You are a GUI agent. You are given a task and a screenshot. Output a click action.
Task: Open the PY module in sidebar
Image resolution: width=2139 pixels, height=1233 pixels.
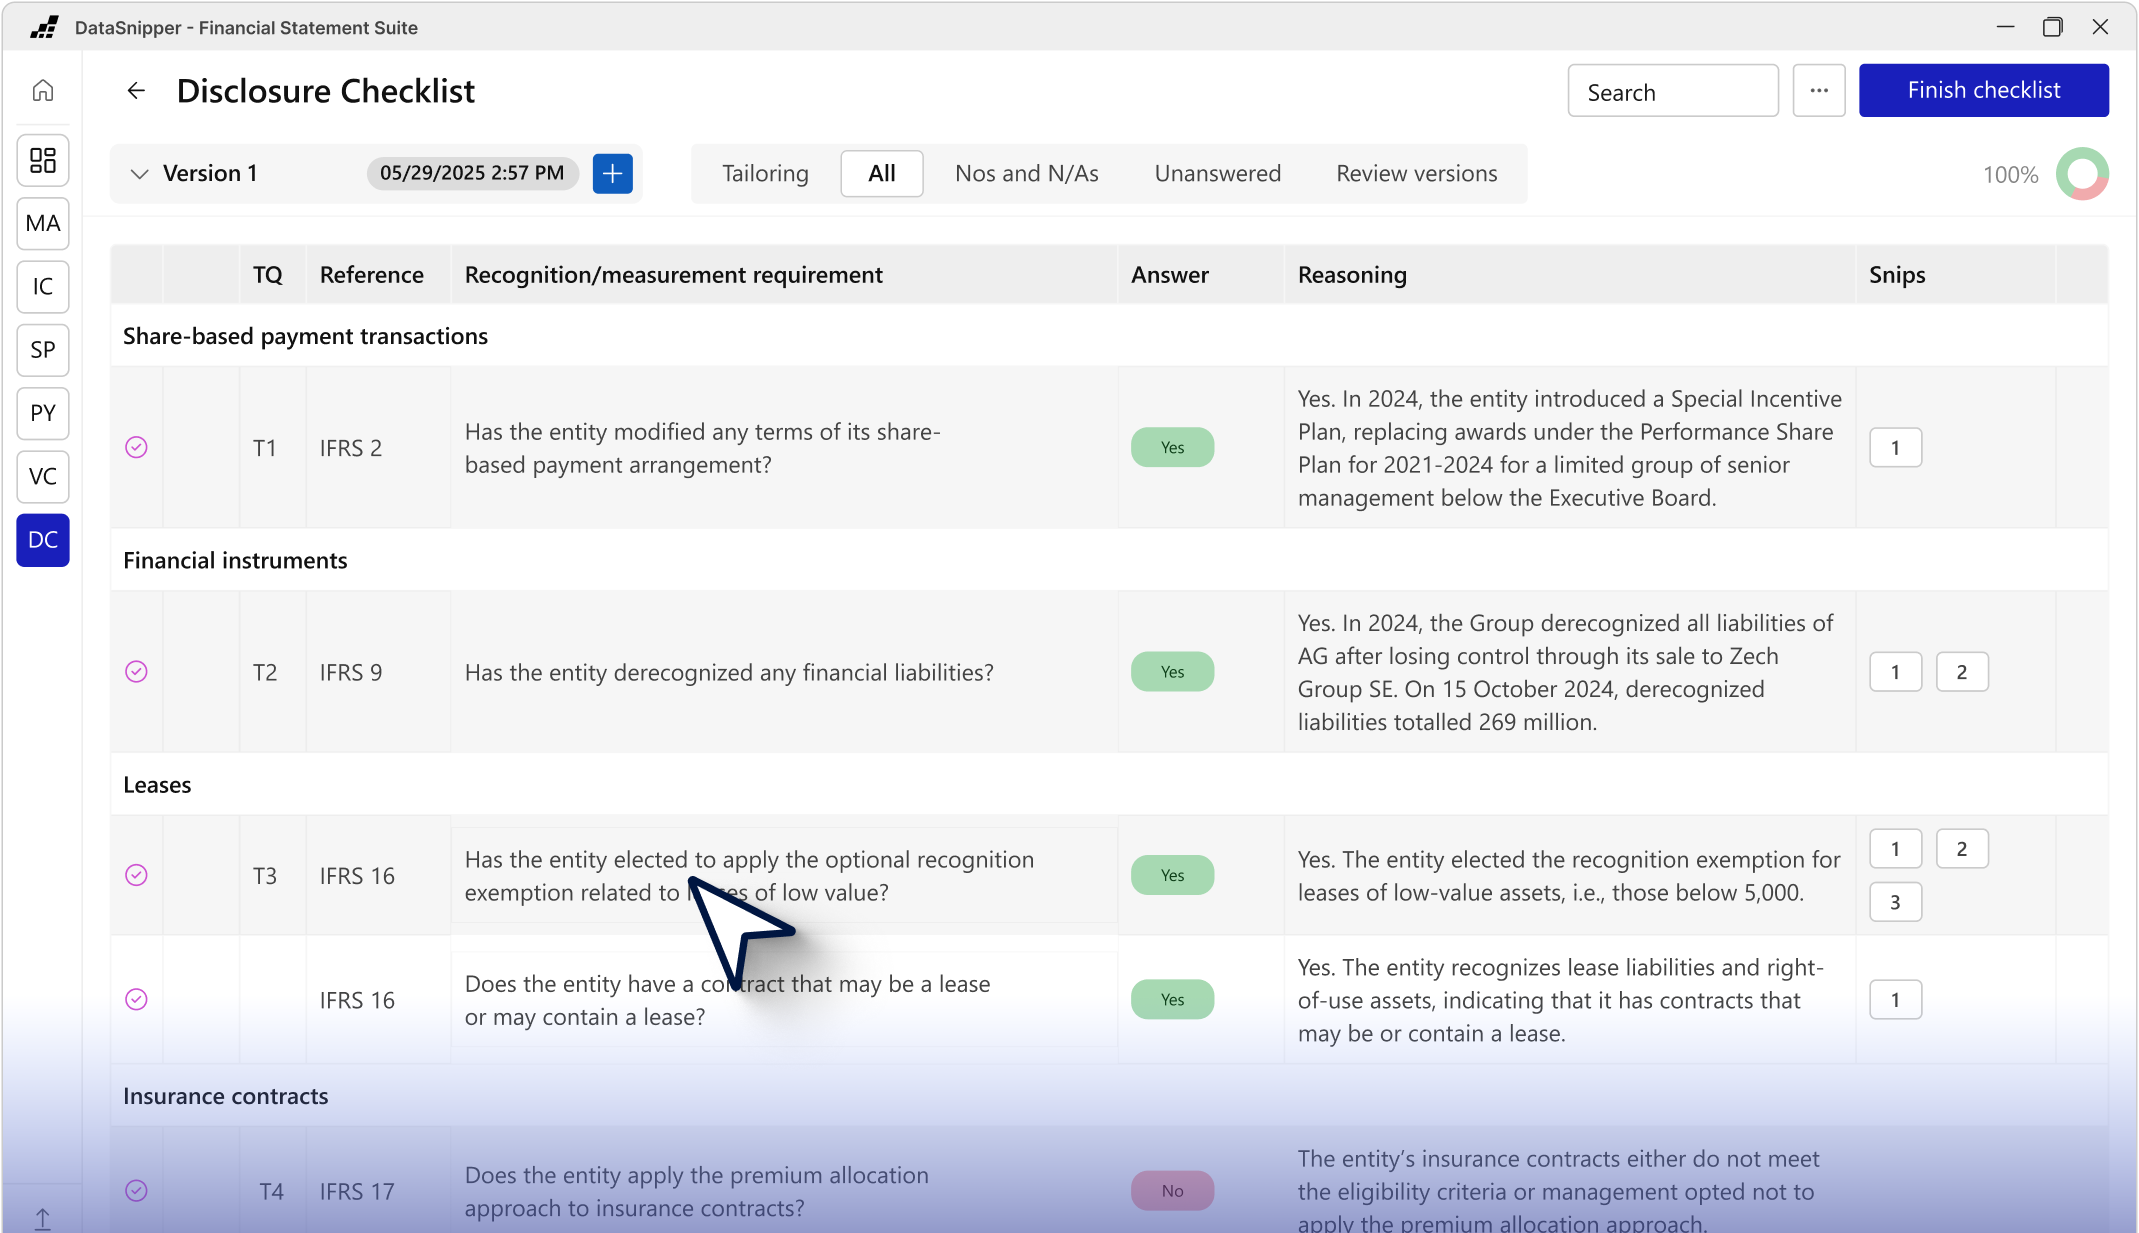coord(42,413)
